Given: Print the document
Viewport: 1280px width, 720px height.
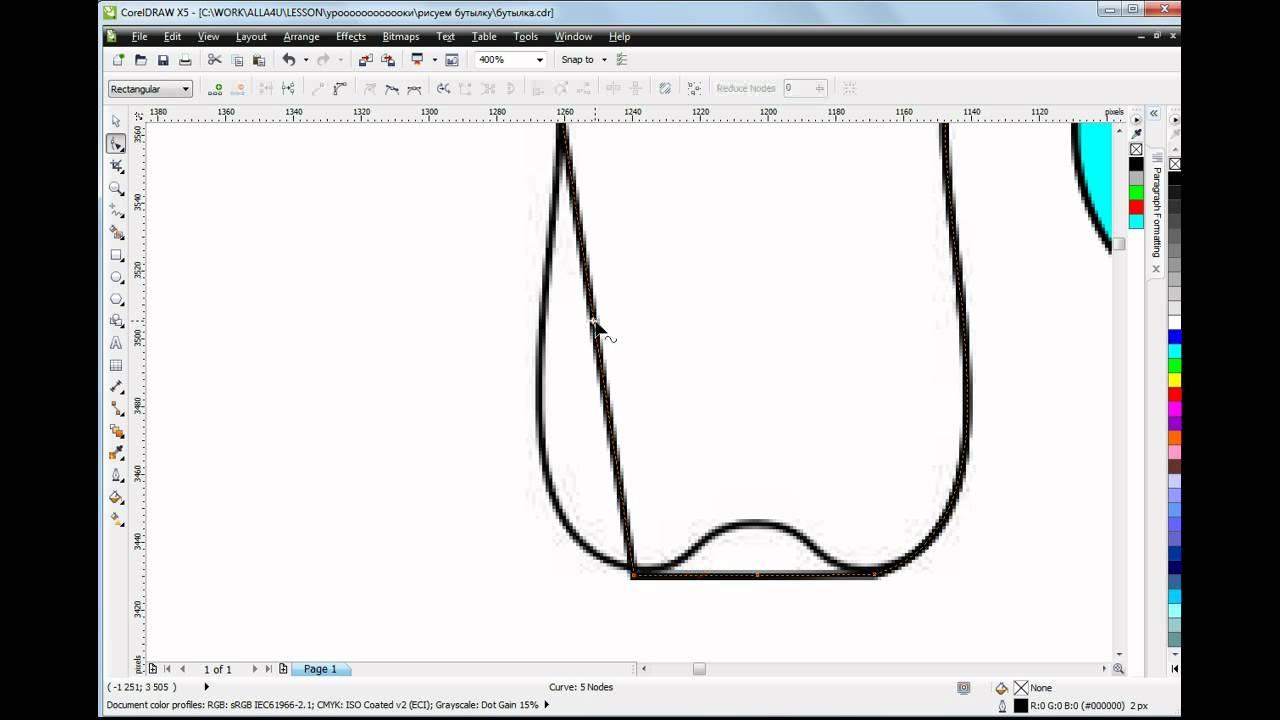Looking at the screenshot, I should pyautogui.click(x=185, y=60).
